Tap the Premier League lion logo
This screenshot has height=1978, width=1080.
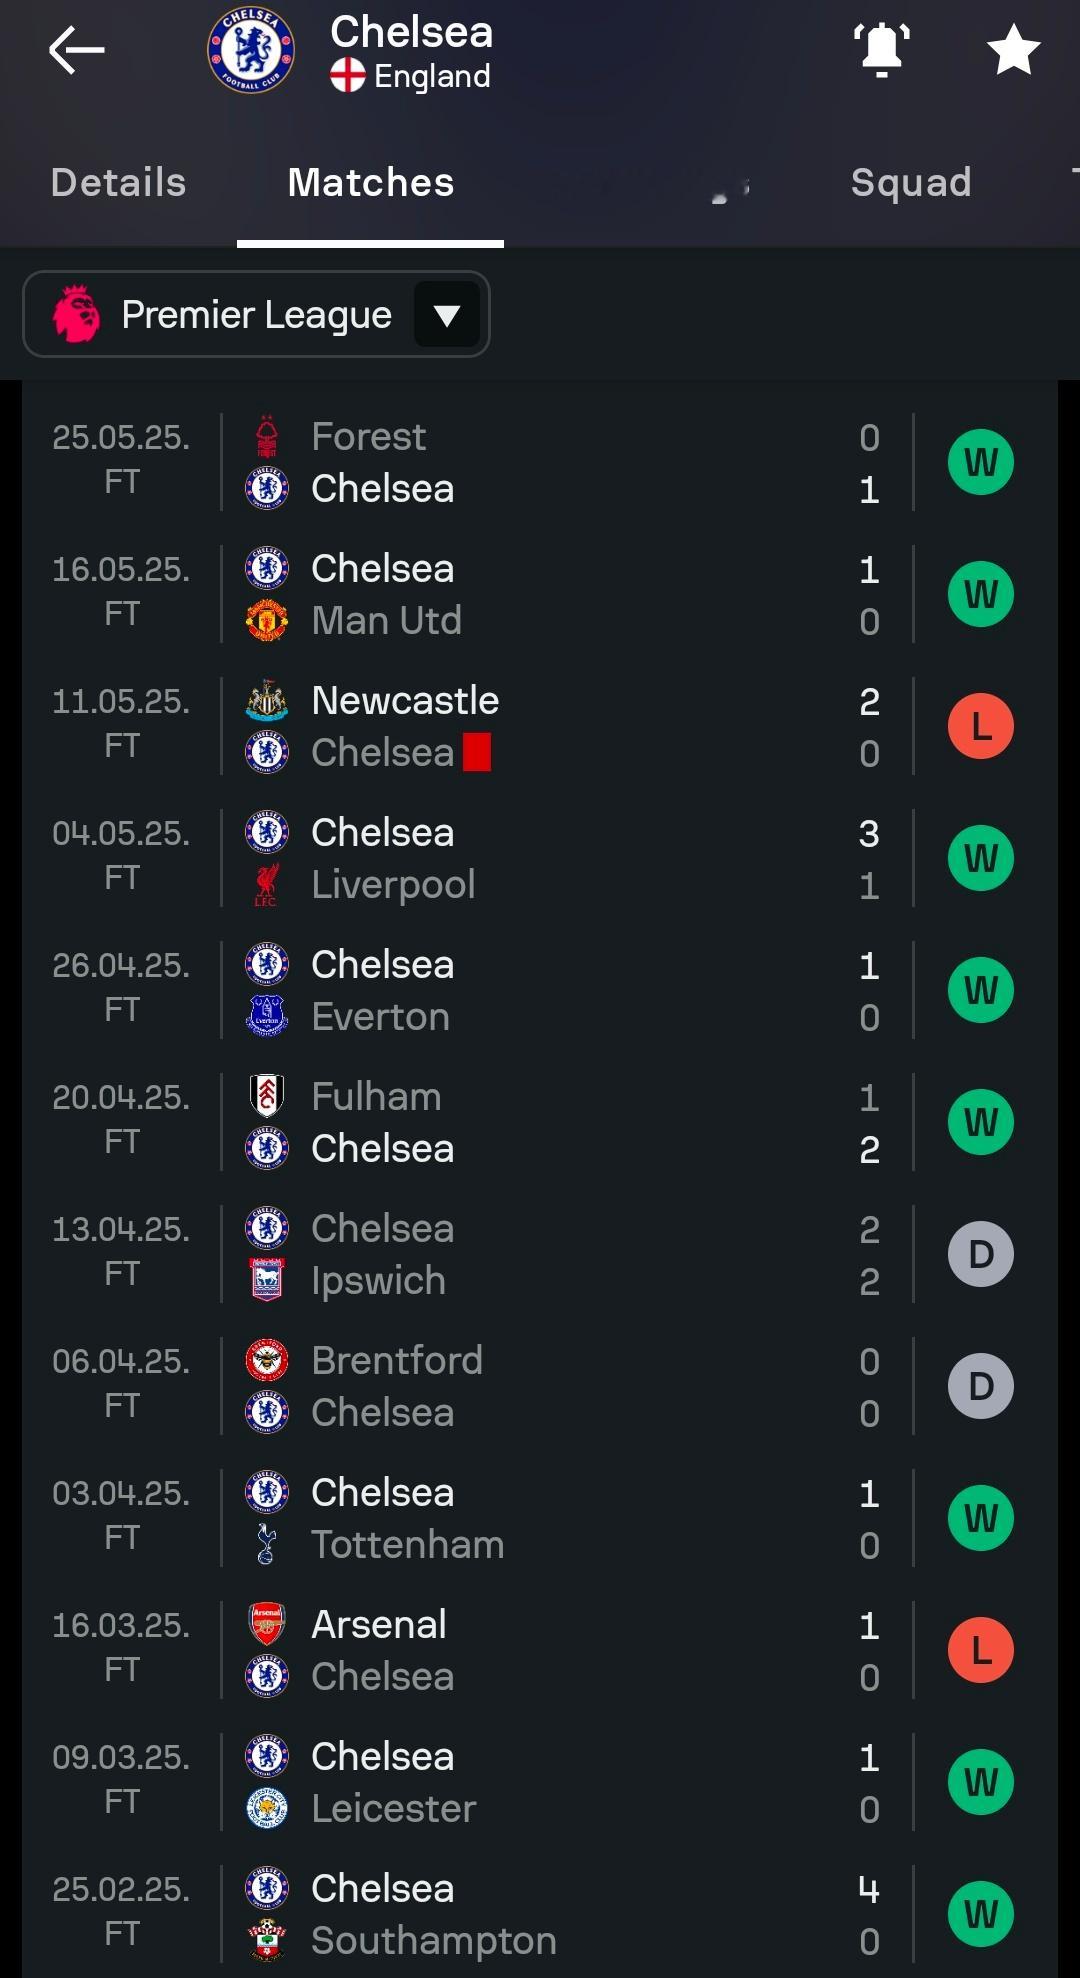coord(77,314)
